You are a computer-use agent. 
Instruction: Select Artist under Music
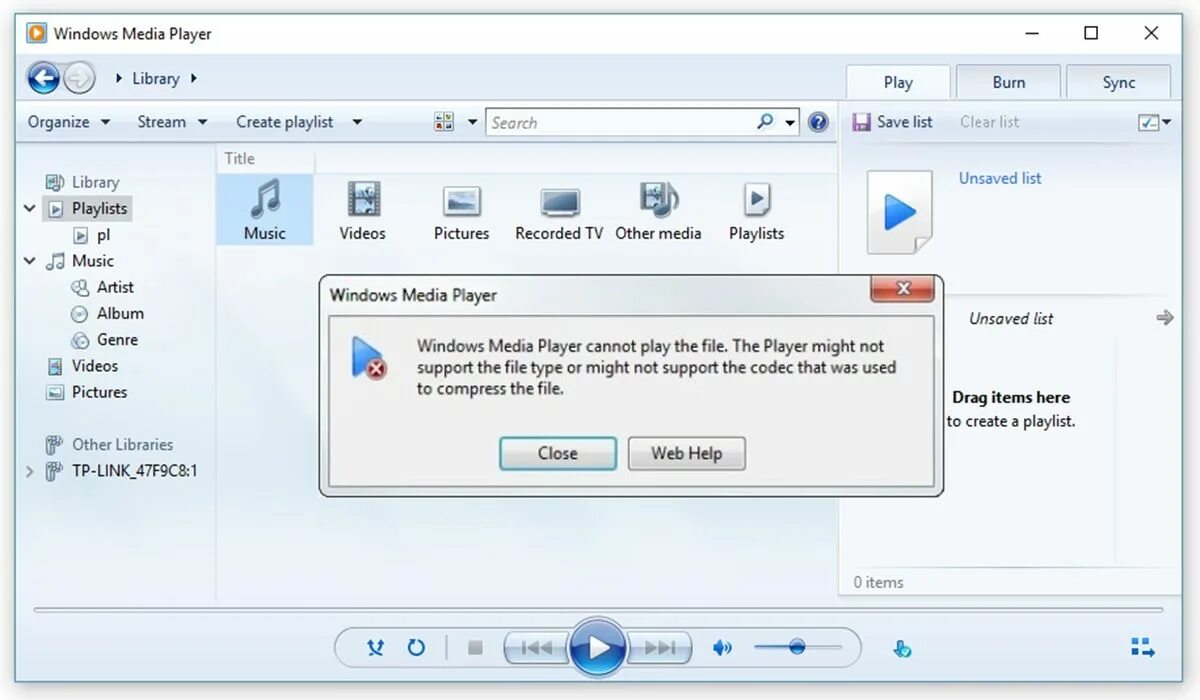(103, 287)
